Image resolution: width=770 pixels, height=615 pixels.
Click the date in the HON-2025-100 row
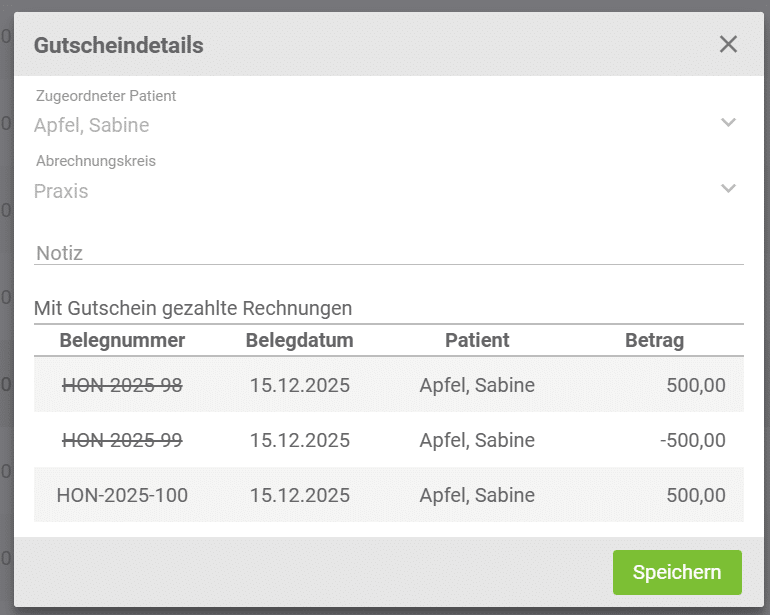[299, 495]
